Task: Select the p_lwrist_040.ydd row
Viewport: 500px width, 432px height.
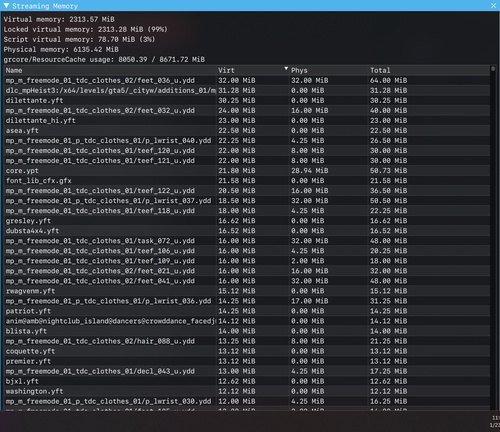Action: click(247, 140)
